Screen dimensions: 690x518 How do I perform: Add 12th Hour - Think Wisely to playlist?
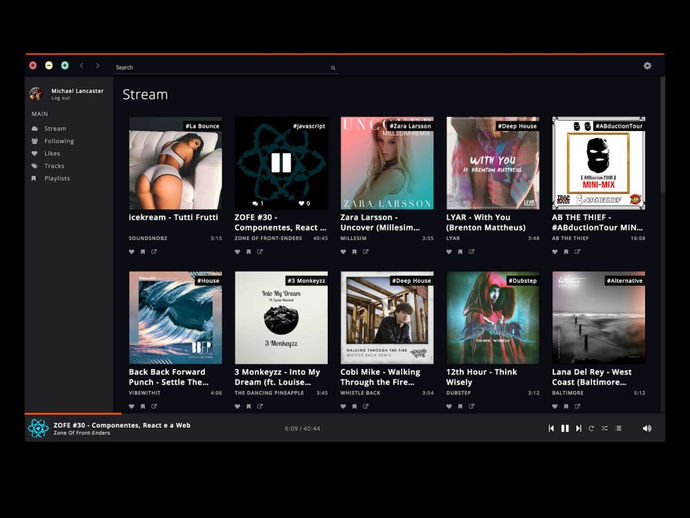460,406
